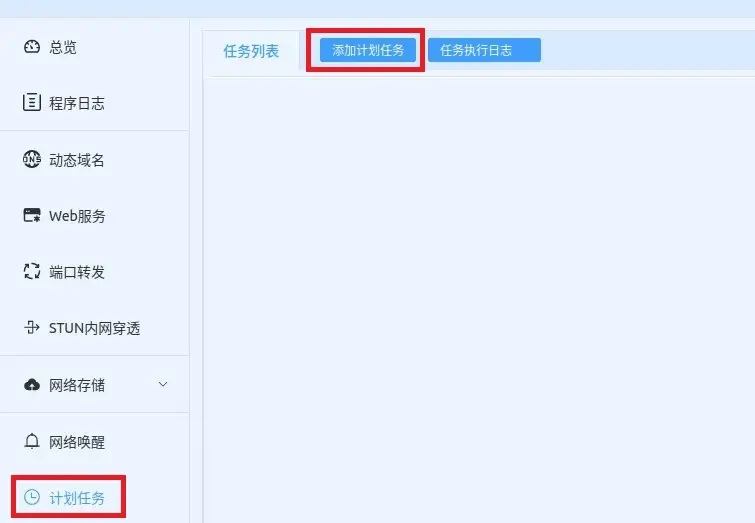Click the STUN内网穿透 arrow icon
Viewport: 755px width, 523px height.
coord(32,327)
